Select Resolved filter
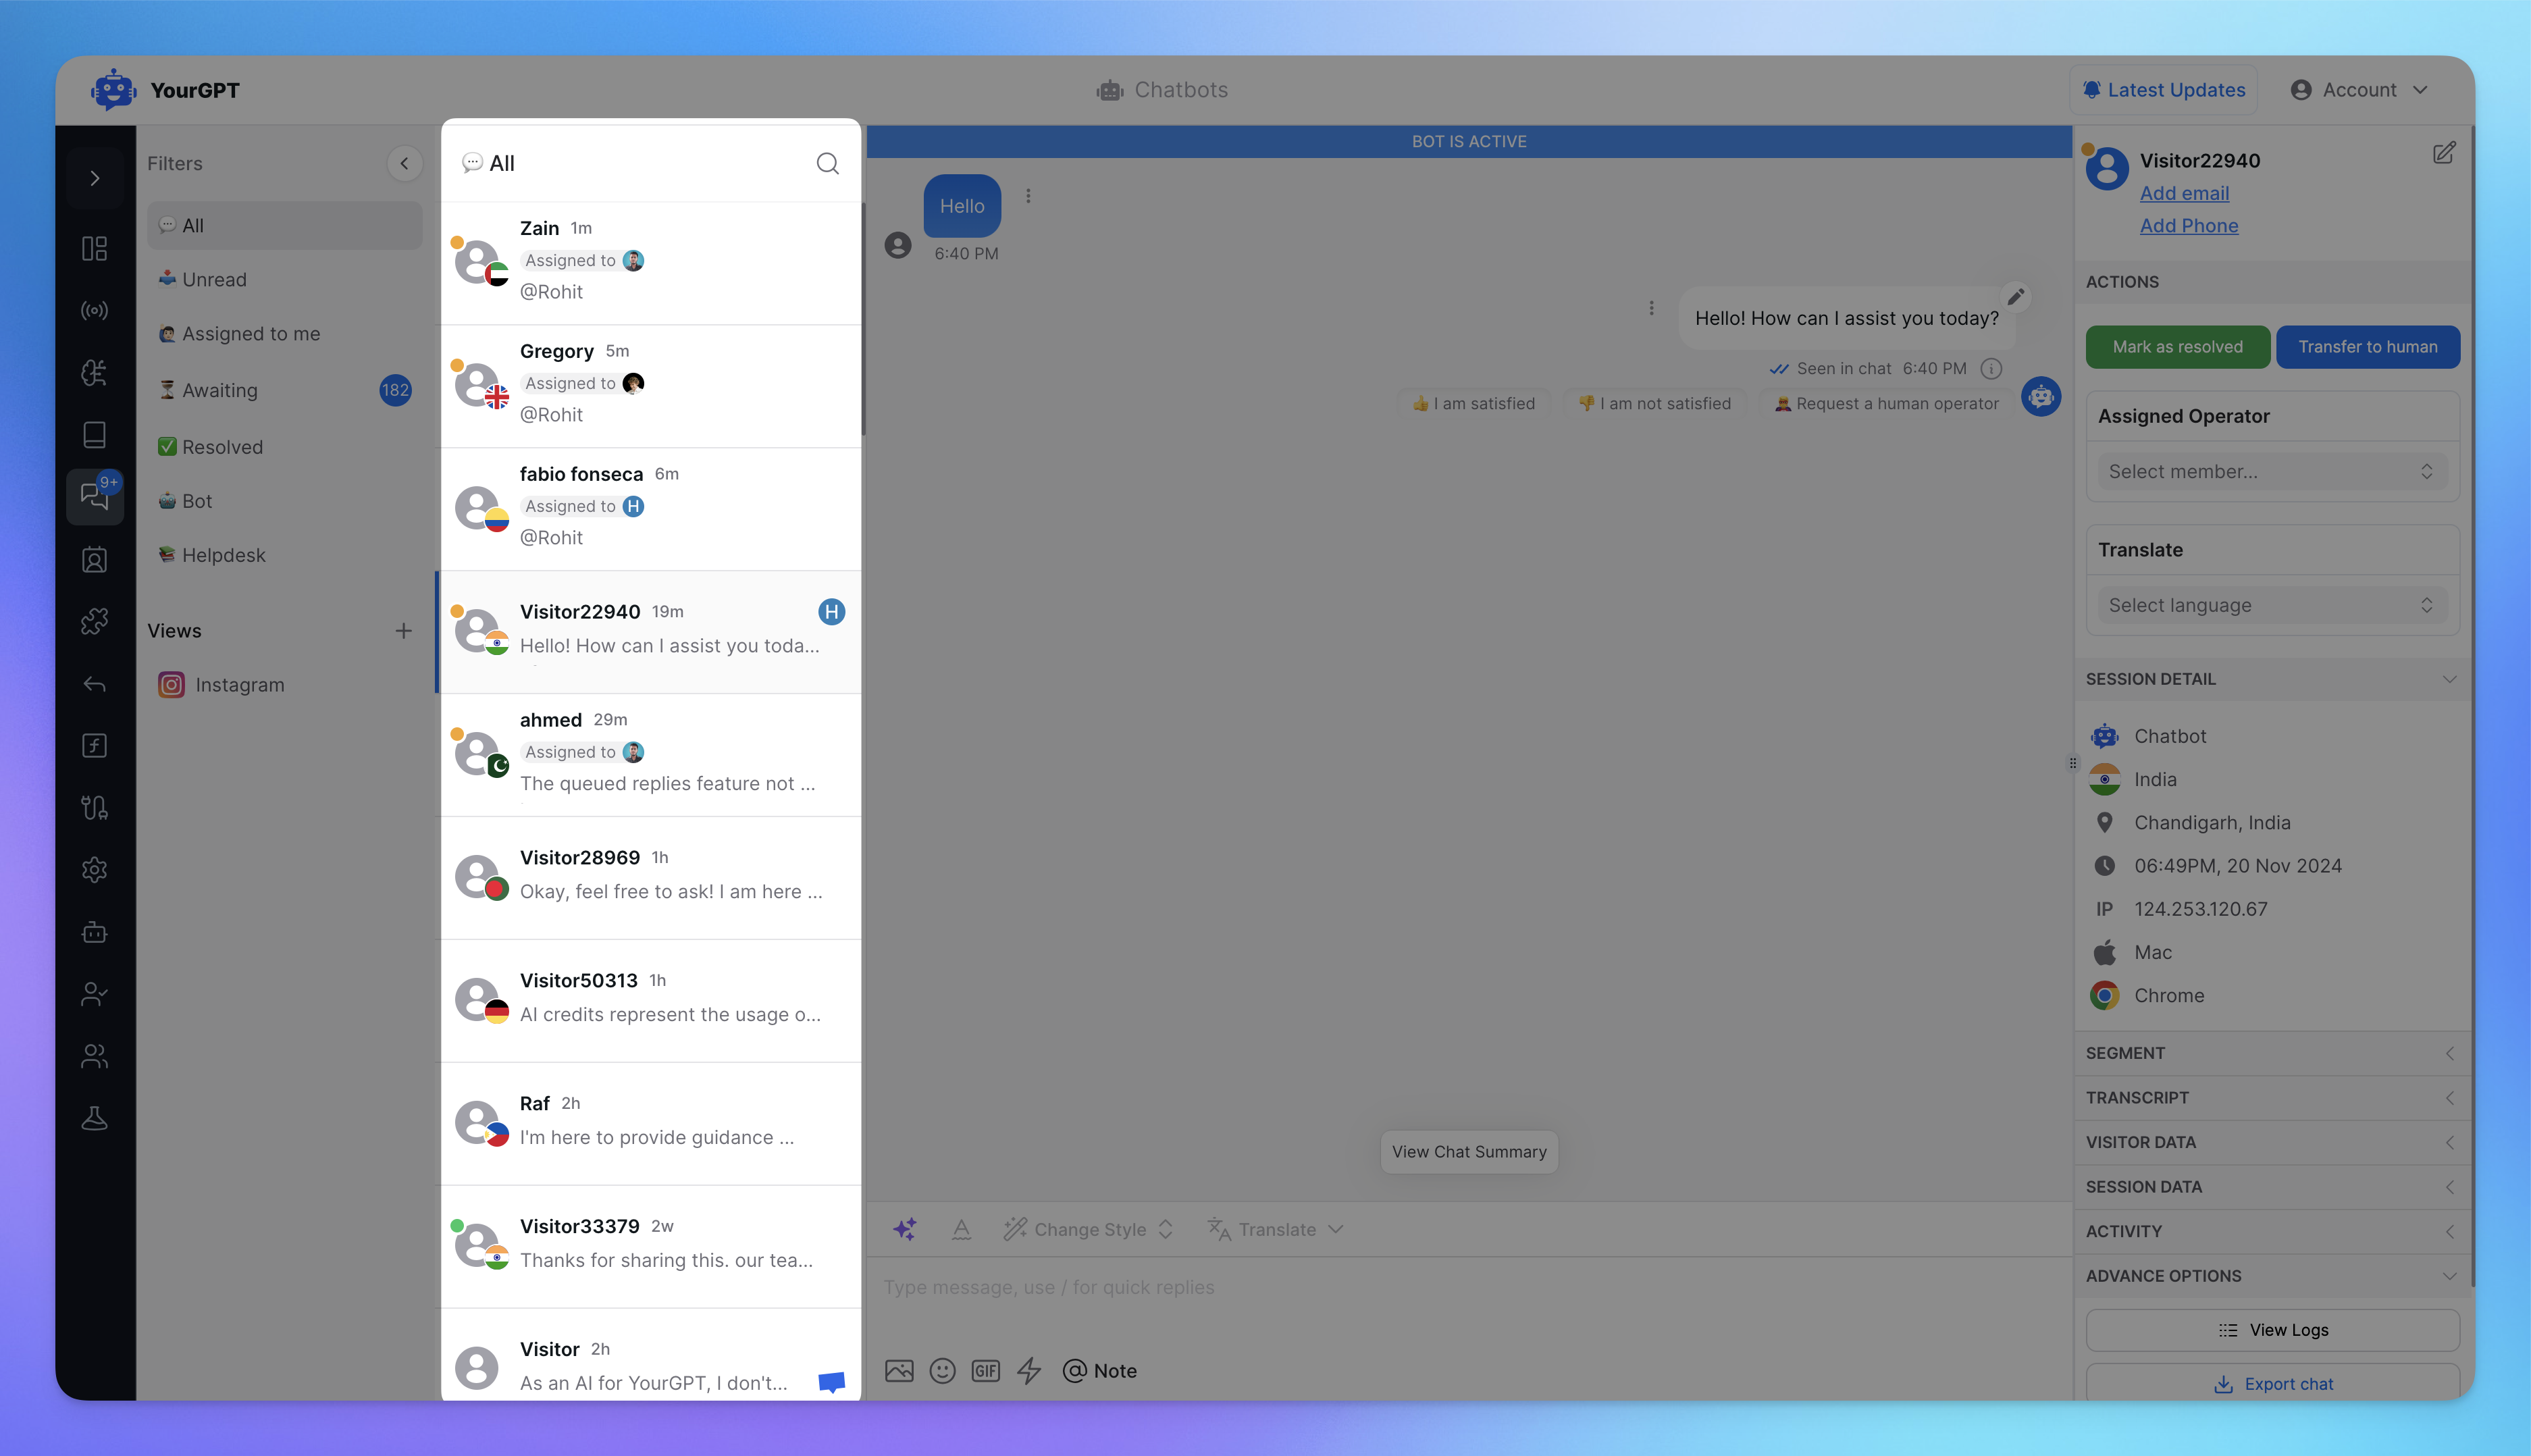Screen dimensions: 2531x1456 (284, 447)
